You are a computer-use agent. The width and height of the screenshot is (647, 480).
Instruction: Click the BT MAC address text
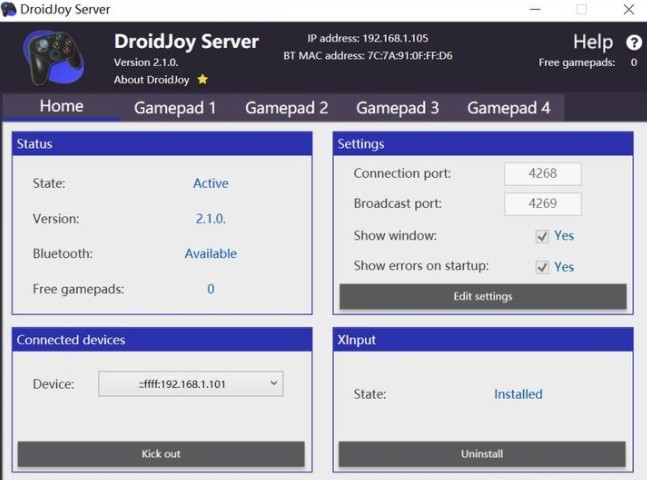[368, 56]
